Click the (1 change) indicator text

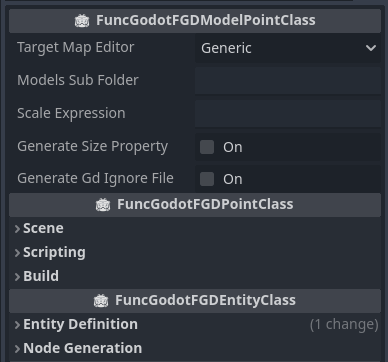click(x=344, y=325)
